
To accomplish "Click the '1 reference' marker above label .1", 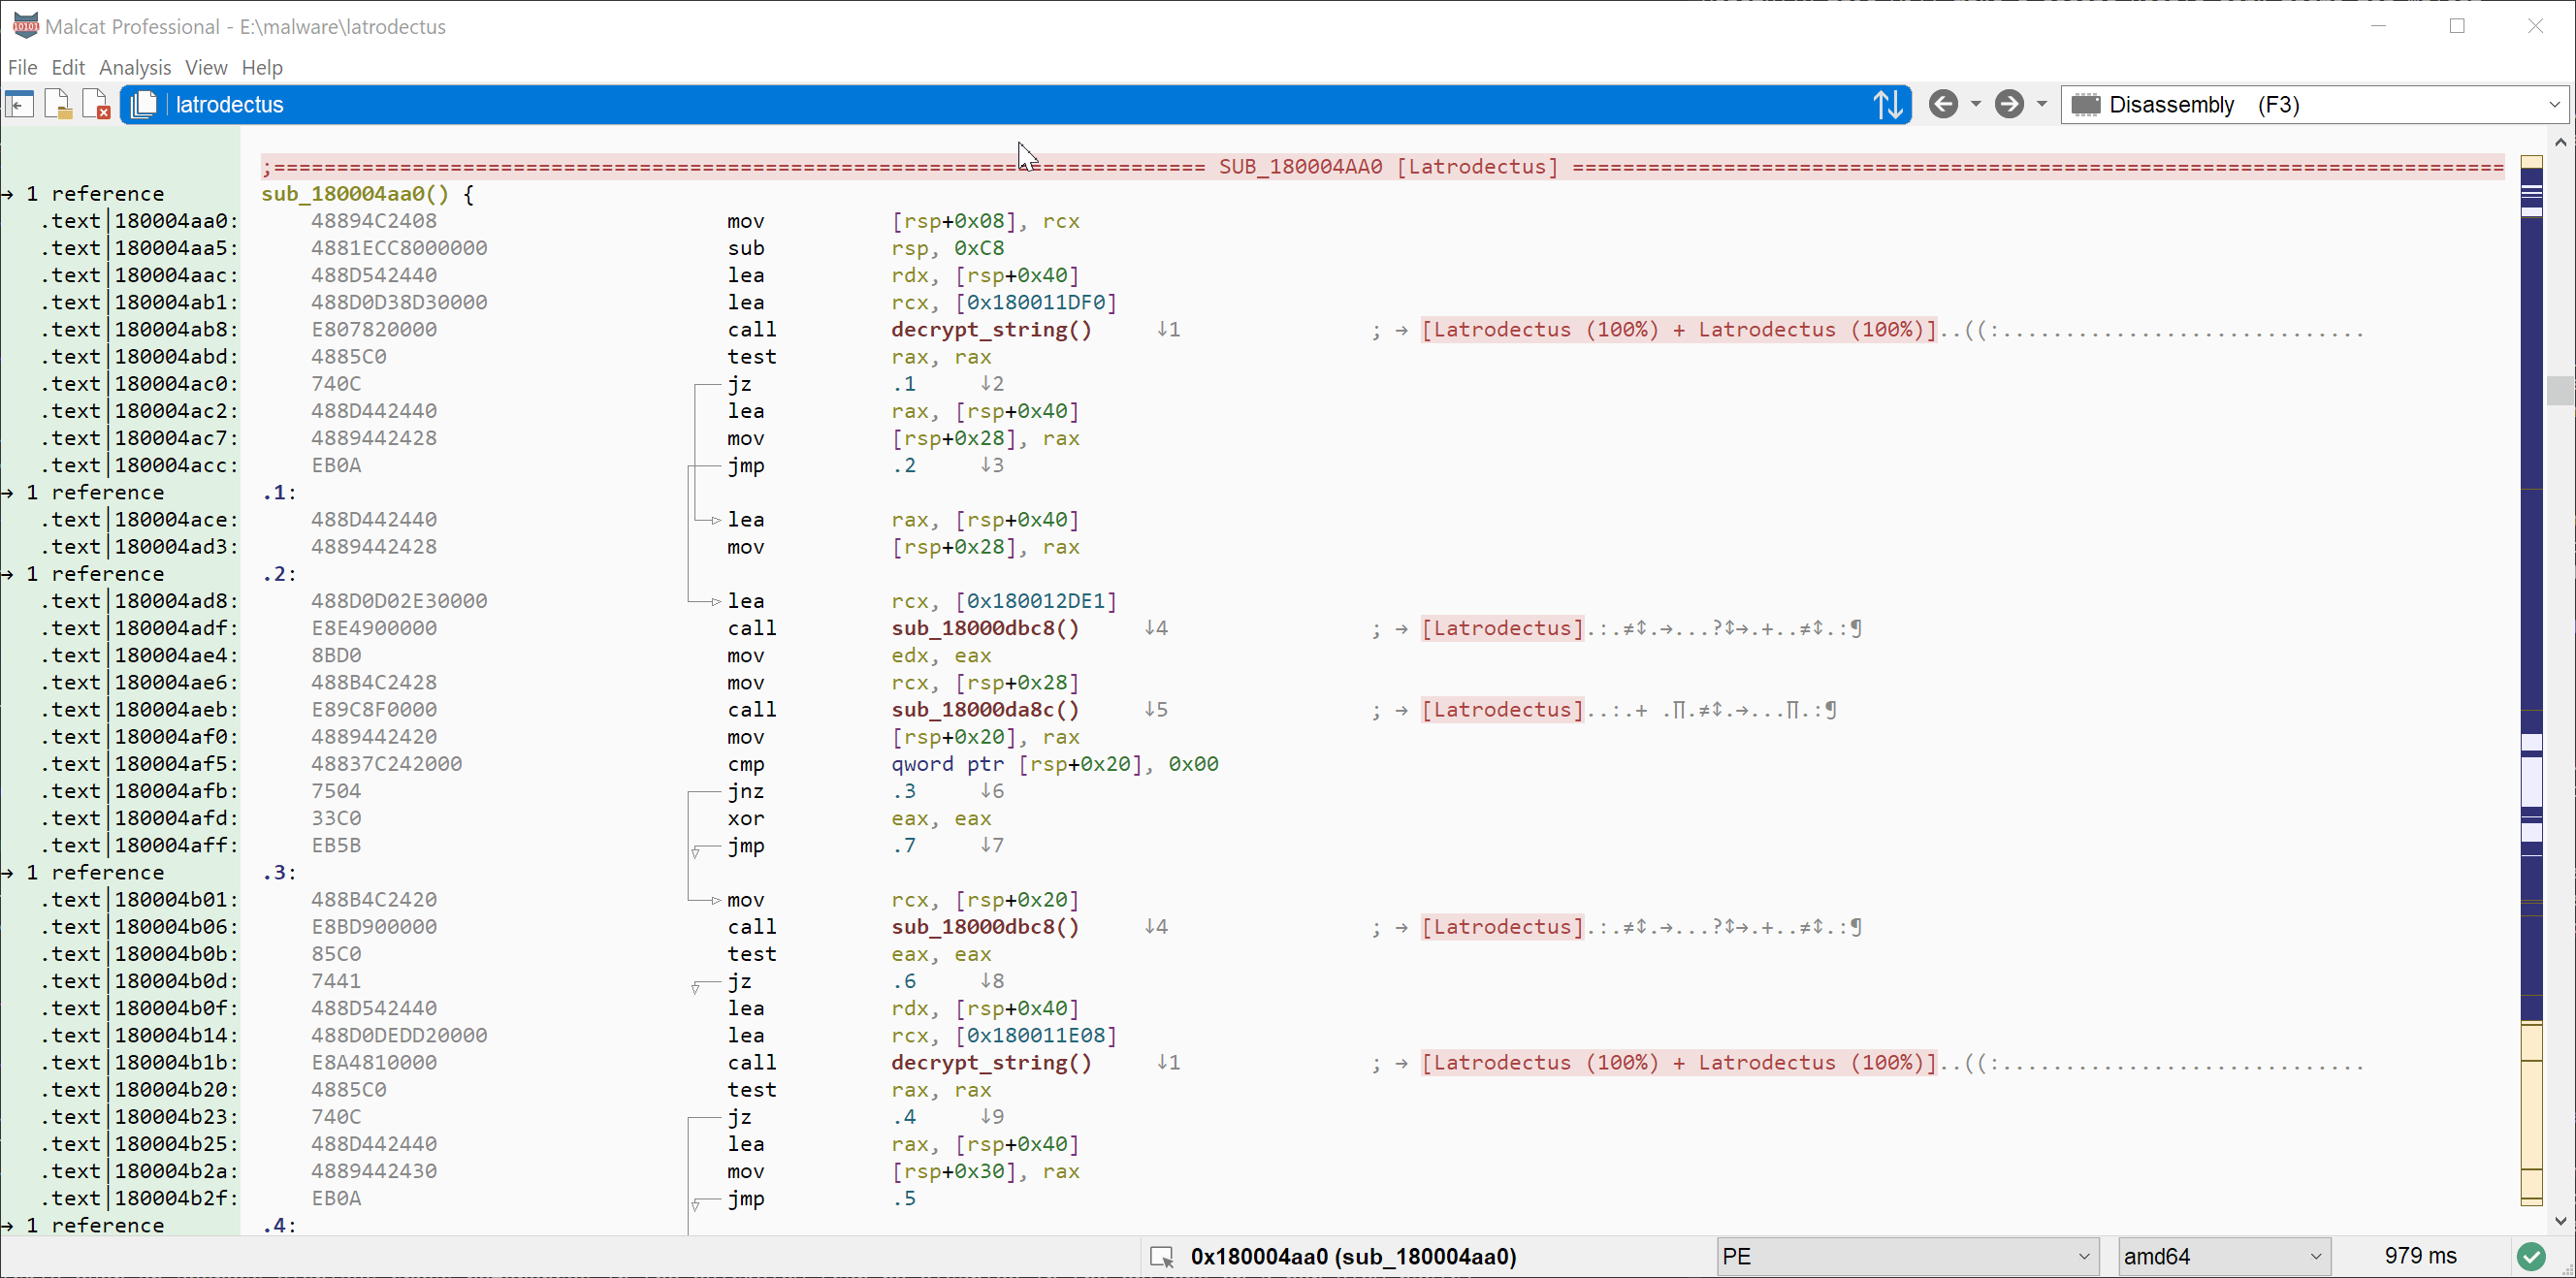I will point(95,493).
